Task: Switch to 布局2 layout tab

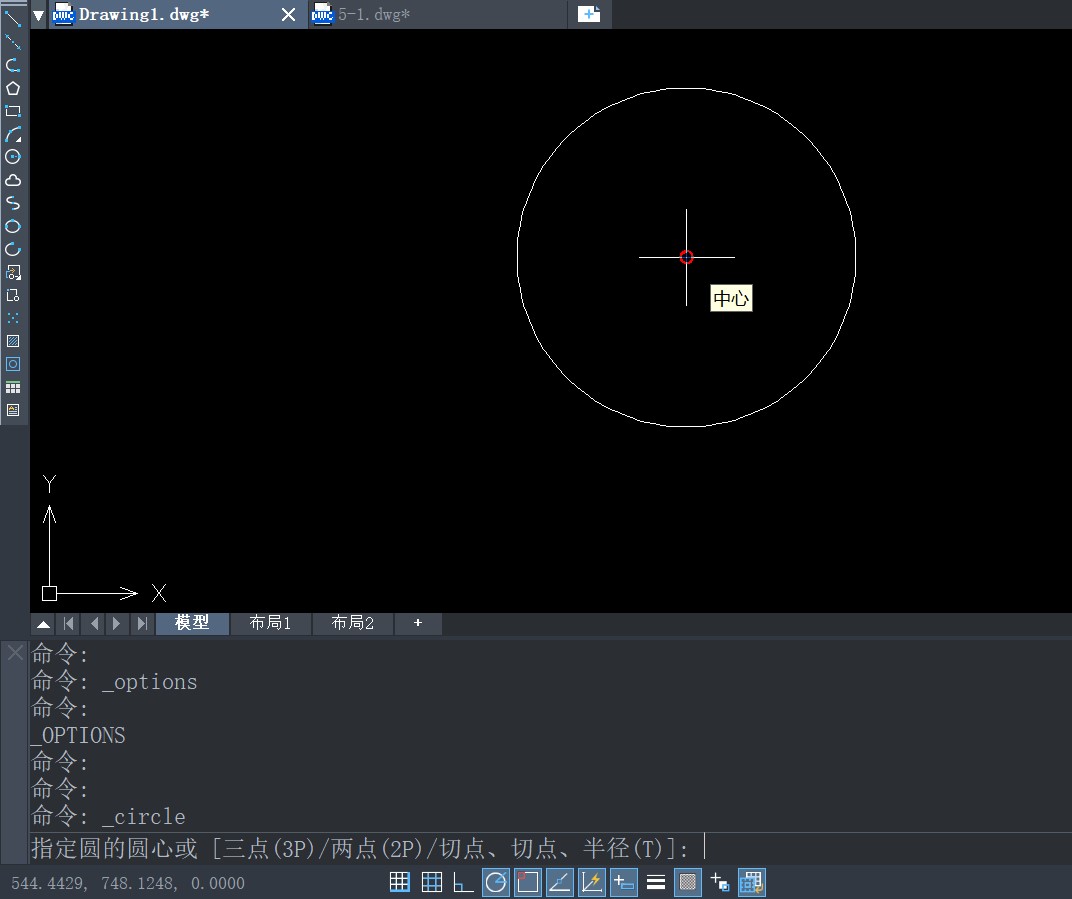Action: pyautogui.click(x=352, y=623)
